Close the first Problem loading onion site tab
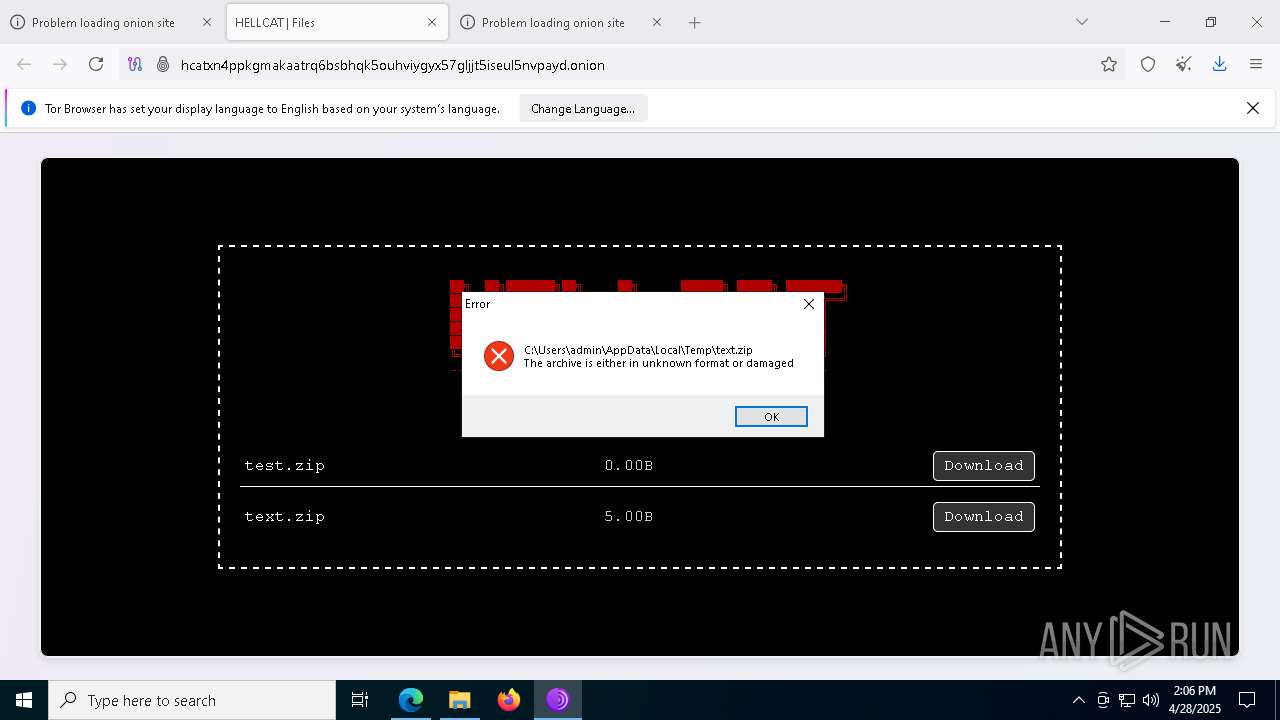This screenshot has height=720, width=1280. coord(207,22)
